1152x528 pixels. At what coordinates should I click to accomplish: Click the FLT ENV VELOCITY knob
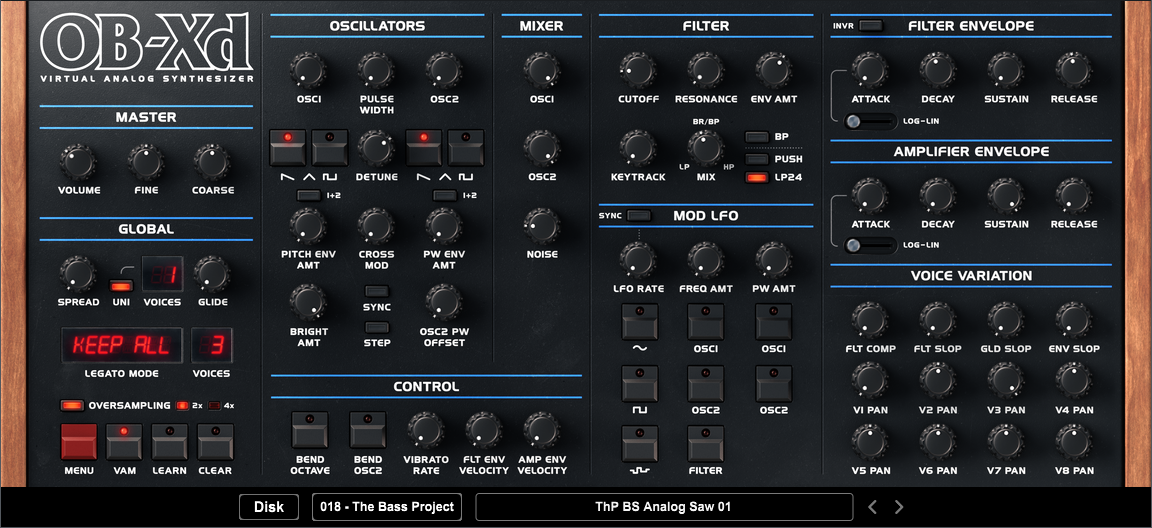click(x=483, y=430)
